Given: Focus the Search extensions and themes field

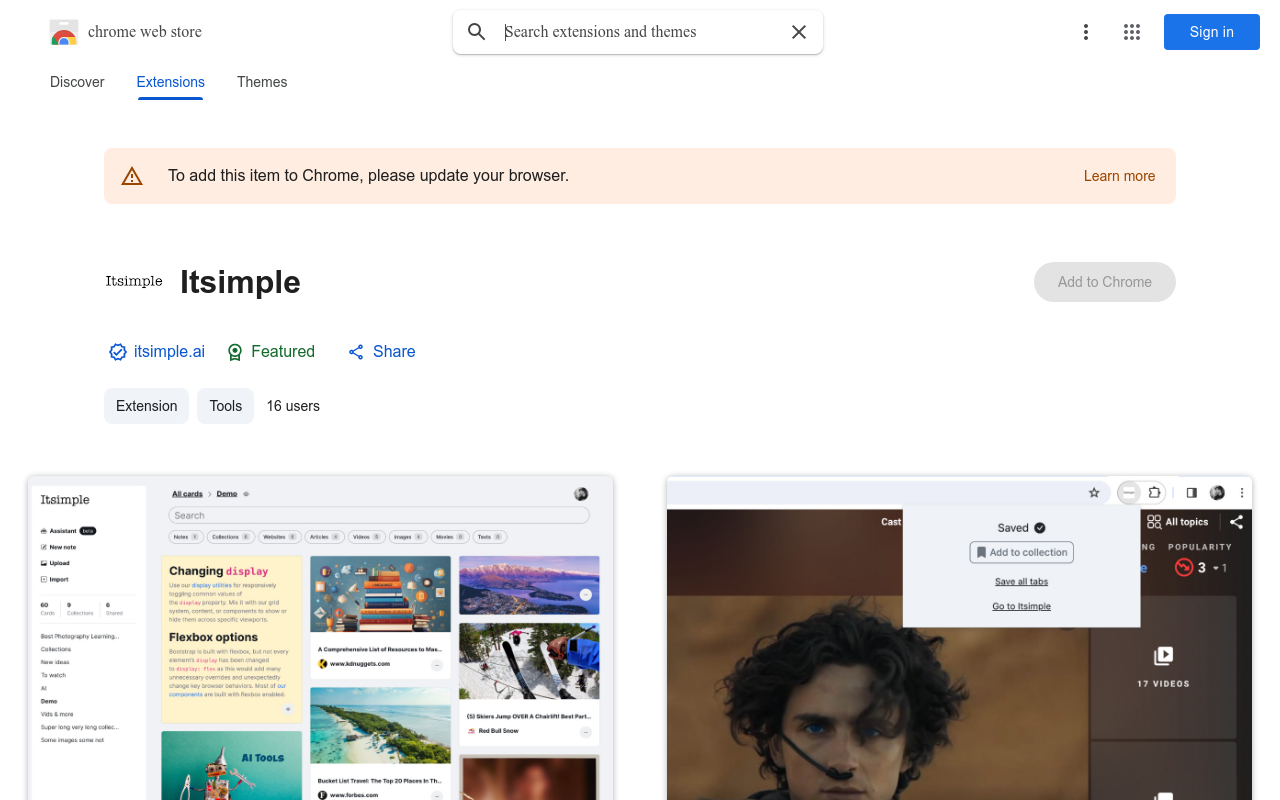Looking at the screenshot, I should click(640, 32).
